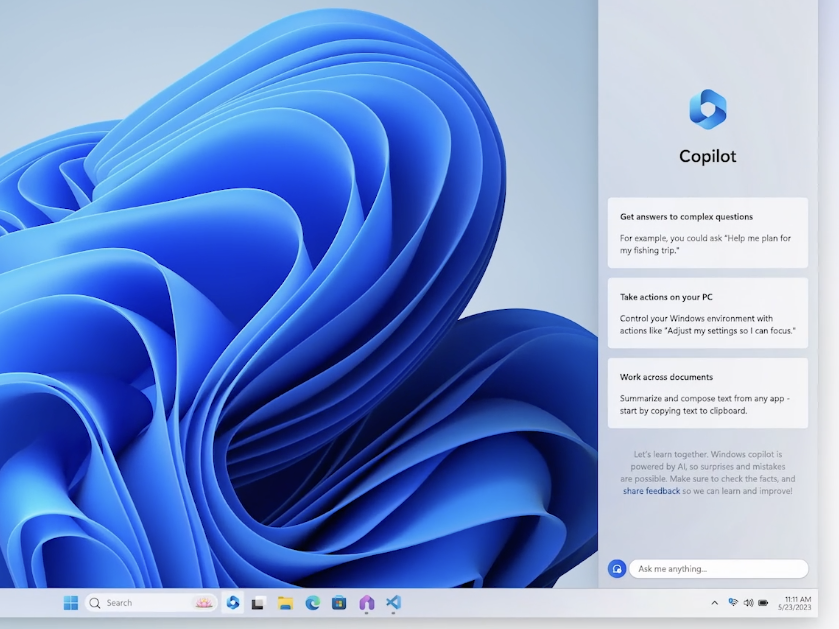The image size is (839, 629).
Task: Open the clock and date 11:11 AM
Action: (x=795, y=603)
